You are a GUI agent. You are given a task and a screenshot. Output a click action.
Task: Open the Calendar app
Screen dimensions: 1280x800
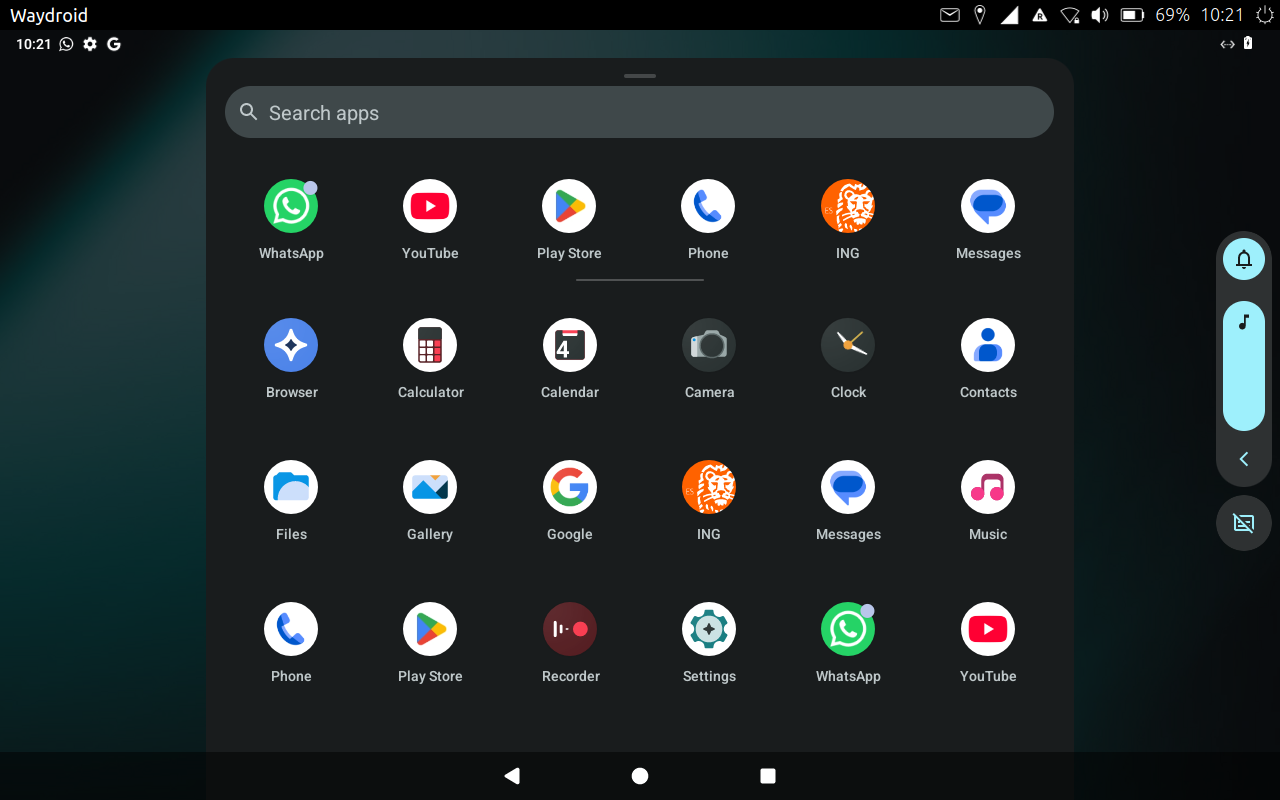(x=570, y=346)
